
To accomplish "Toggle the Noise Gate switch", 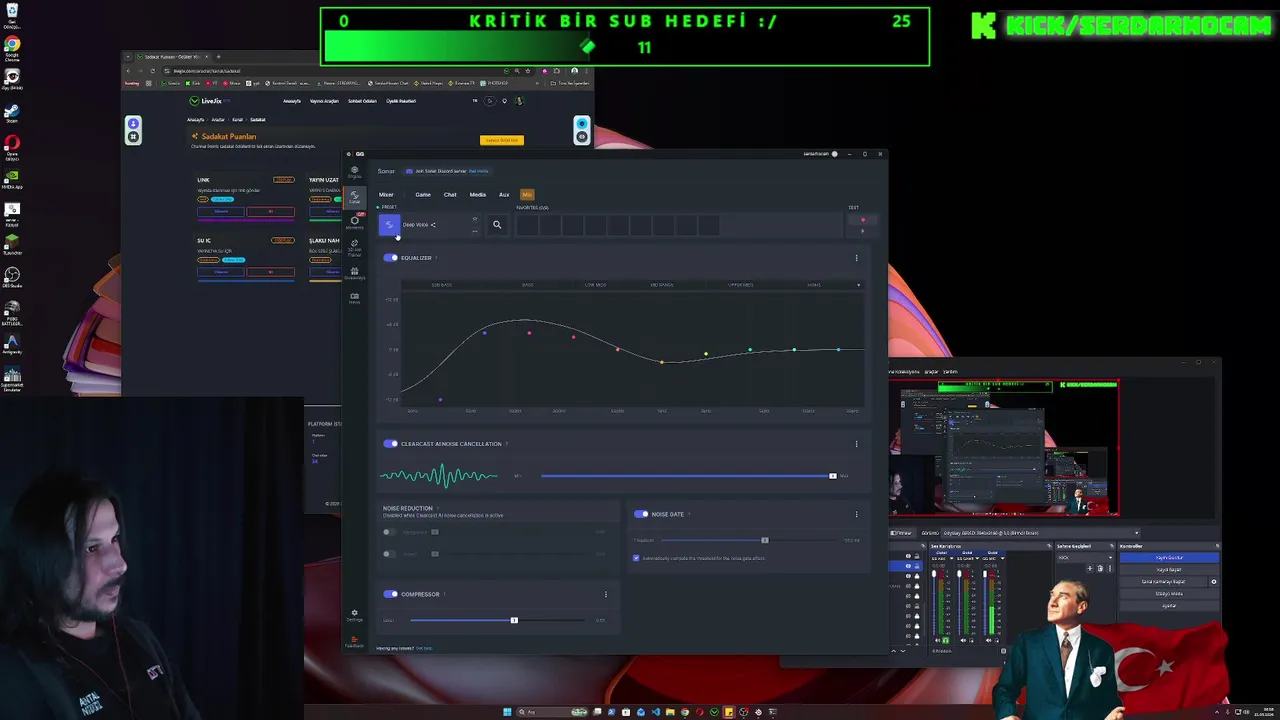I will [x=641, y=514].
